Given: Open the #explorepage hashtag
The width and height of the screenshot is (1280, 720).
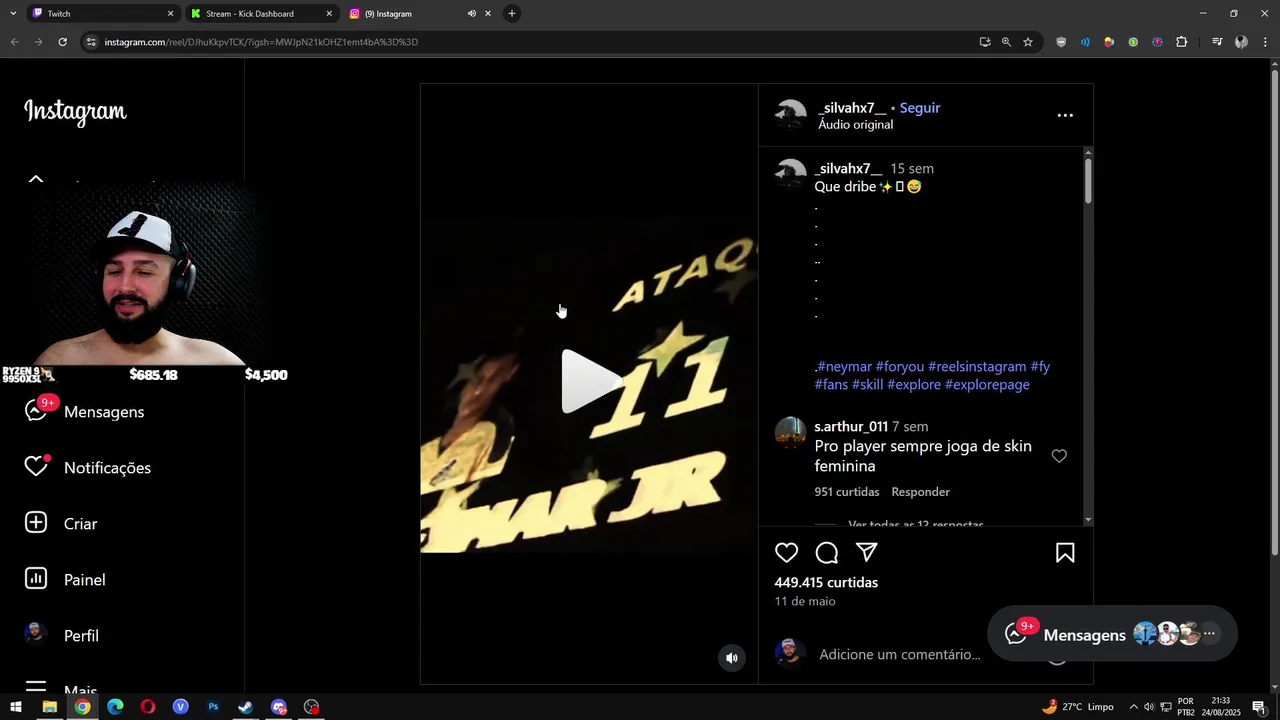Looking at the screenshot, I should [x=987, y=385].
